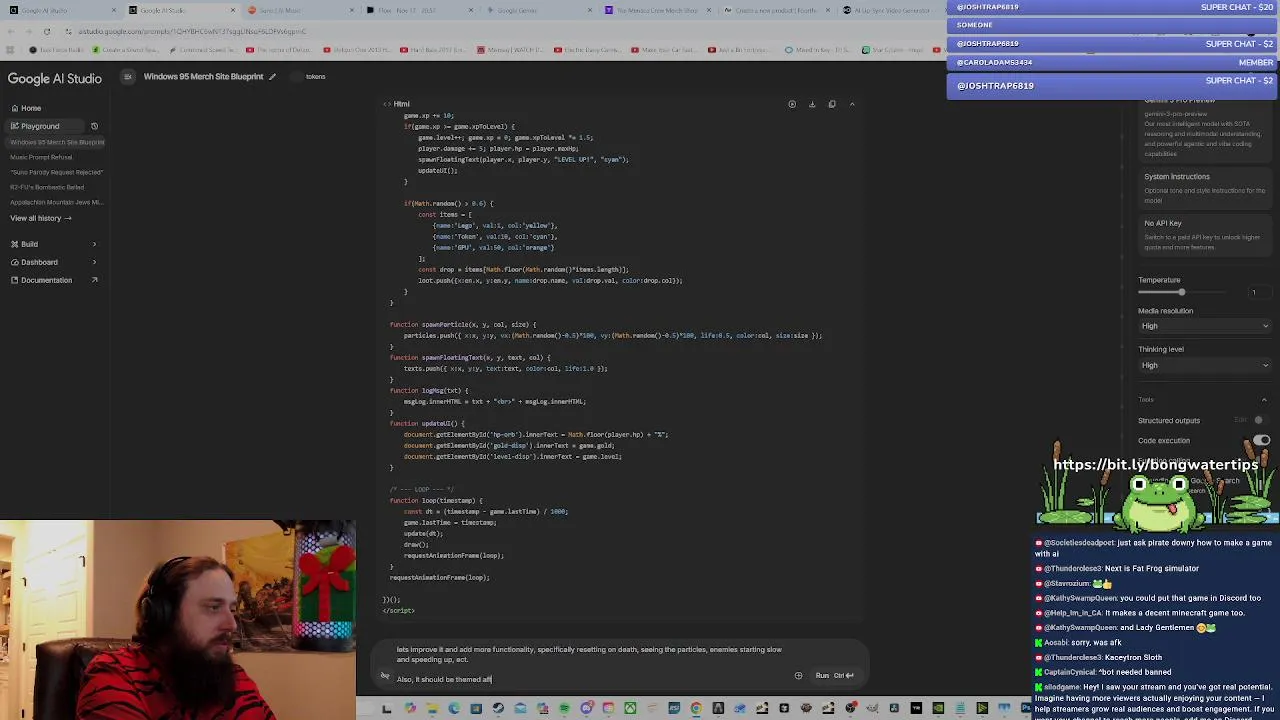Edit the prompt title with the pencil icon
The width and height of the screenshot is (1280, 720).
(272, 77)
